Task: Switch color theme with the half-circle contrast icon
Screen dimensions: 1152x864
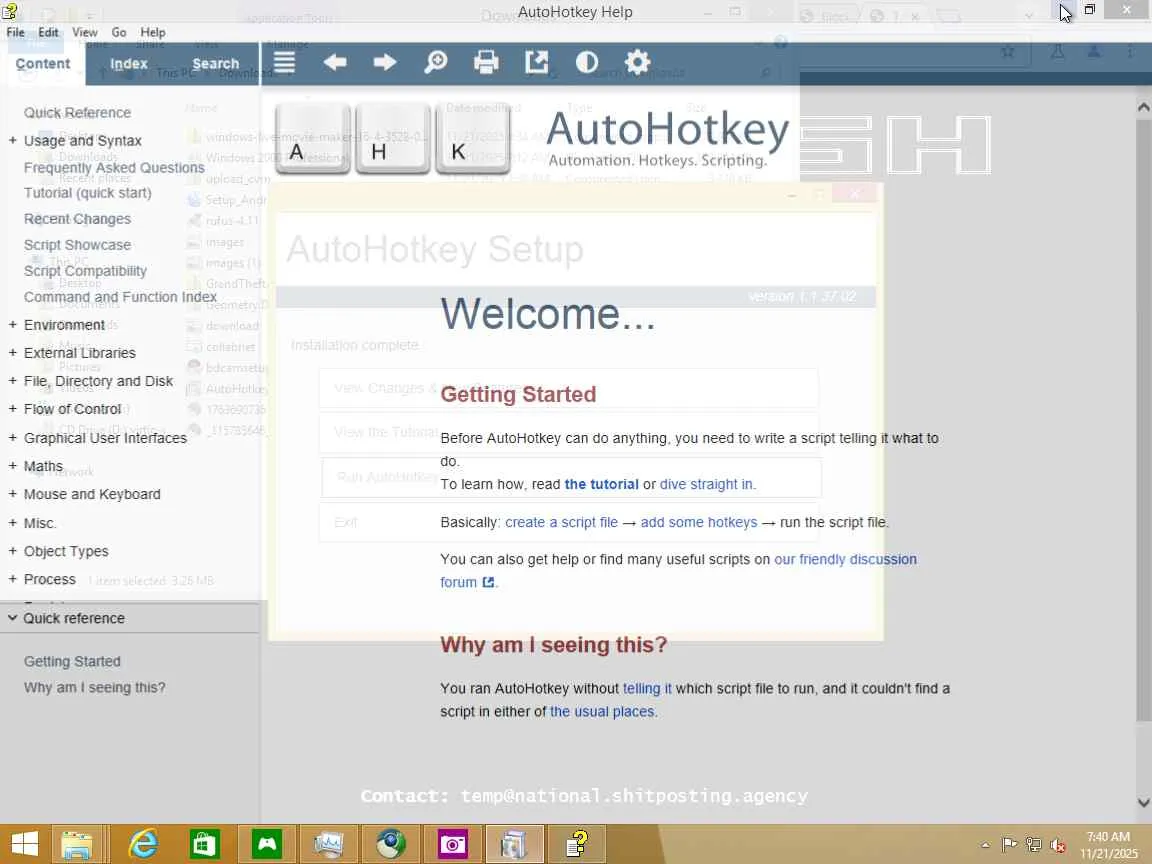Action: [x=586, y=62]
